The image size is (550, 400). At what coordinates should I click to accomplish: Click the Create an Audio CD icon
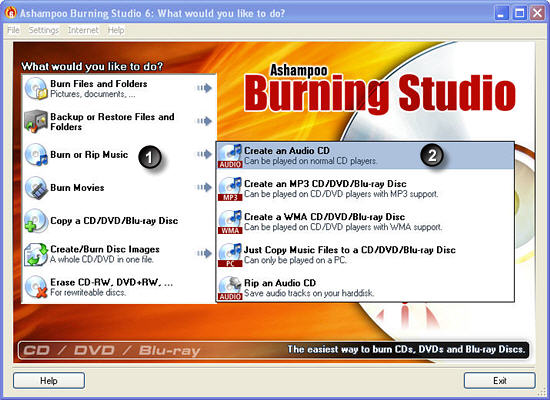pyautogui.click(x=230, y=155)
